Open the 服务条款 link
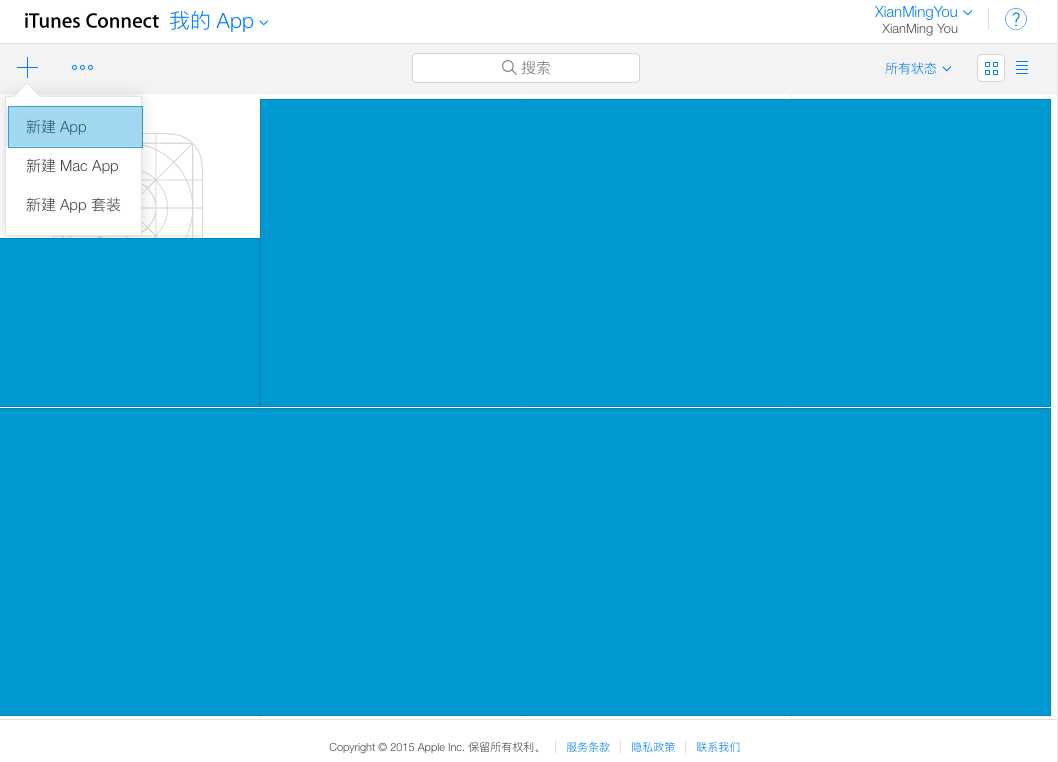1058x762 pixels. click(587, 746)
